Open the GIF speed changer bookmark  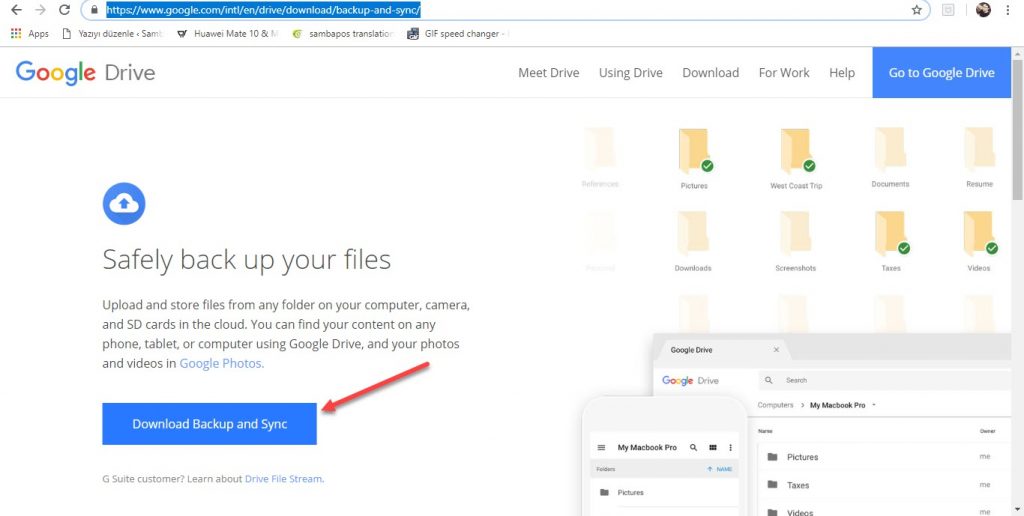pos(457,34)
